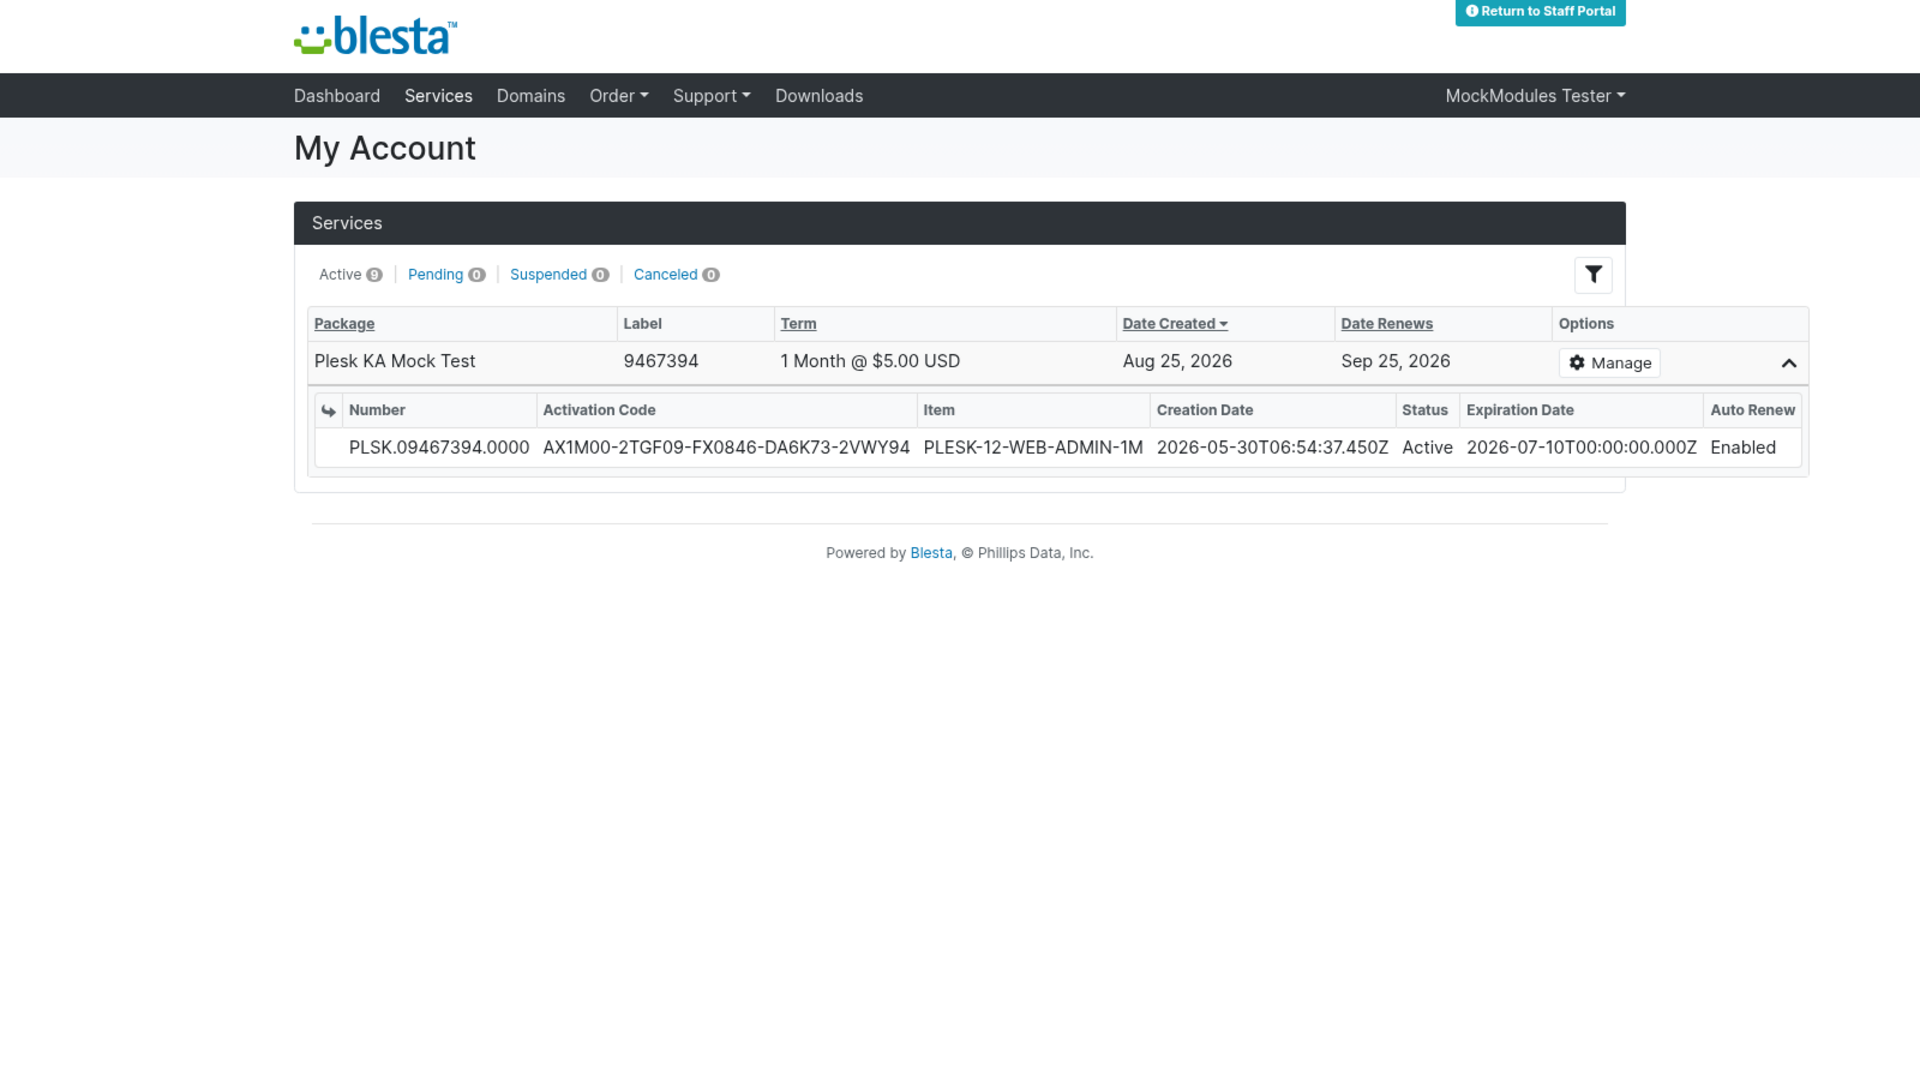Click the activation code AX1M00-2TGF09-FX0846-DA6K73-2VWY94

point(726,448)
